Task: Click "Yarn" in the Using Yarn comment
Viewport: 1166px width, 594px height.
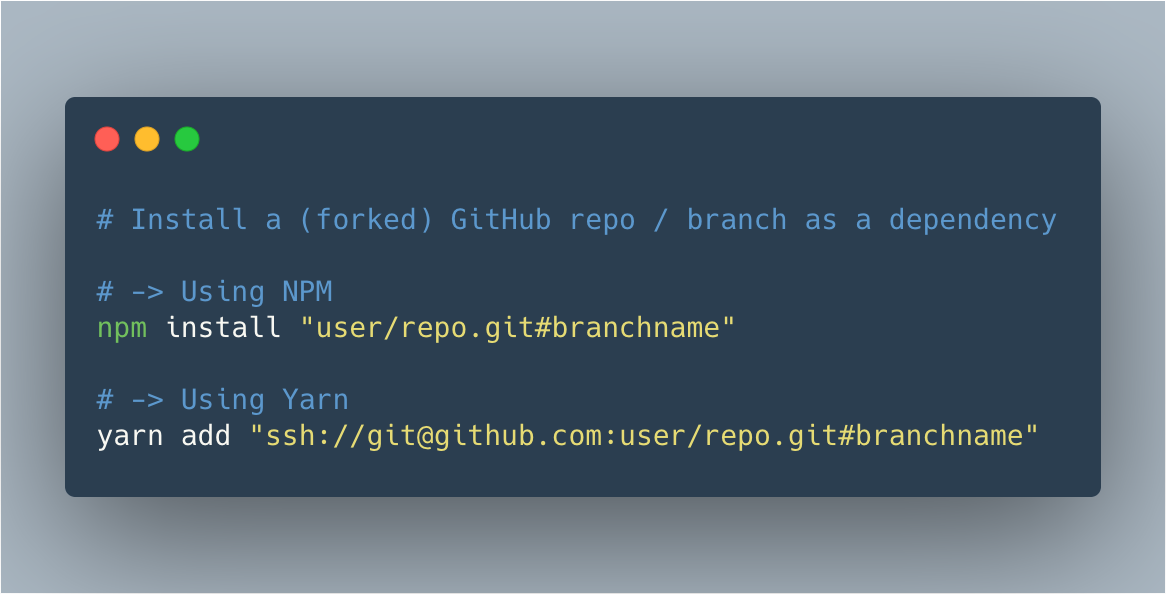Action: (315, 400)
